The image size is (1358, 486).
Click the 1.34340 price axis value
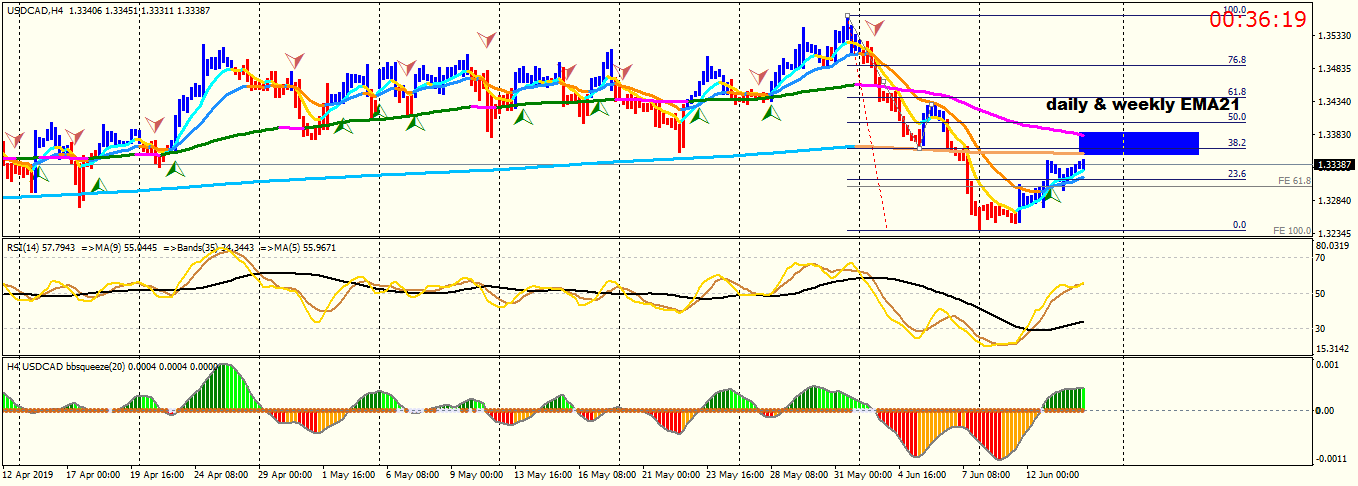click(x=1335, y=102)
